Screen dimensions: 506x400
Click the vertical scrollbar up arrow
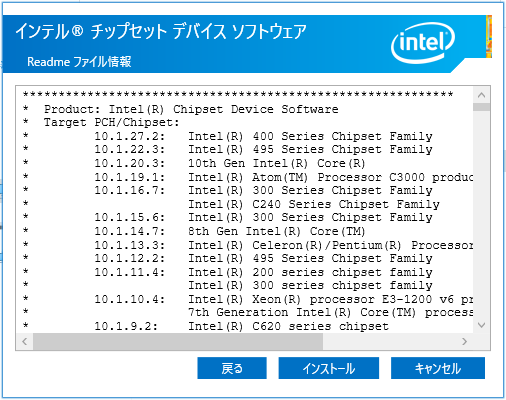481,95
